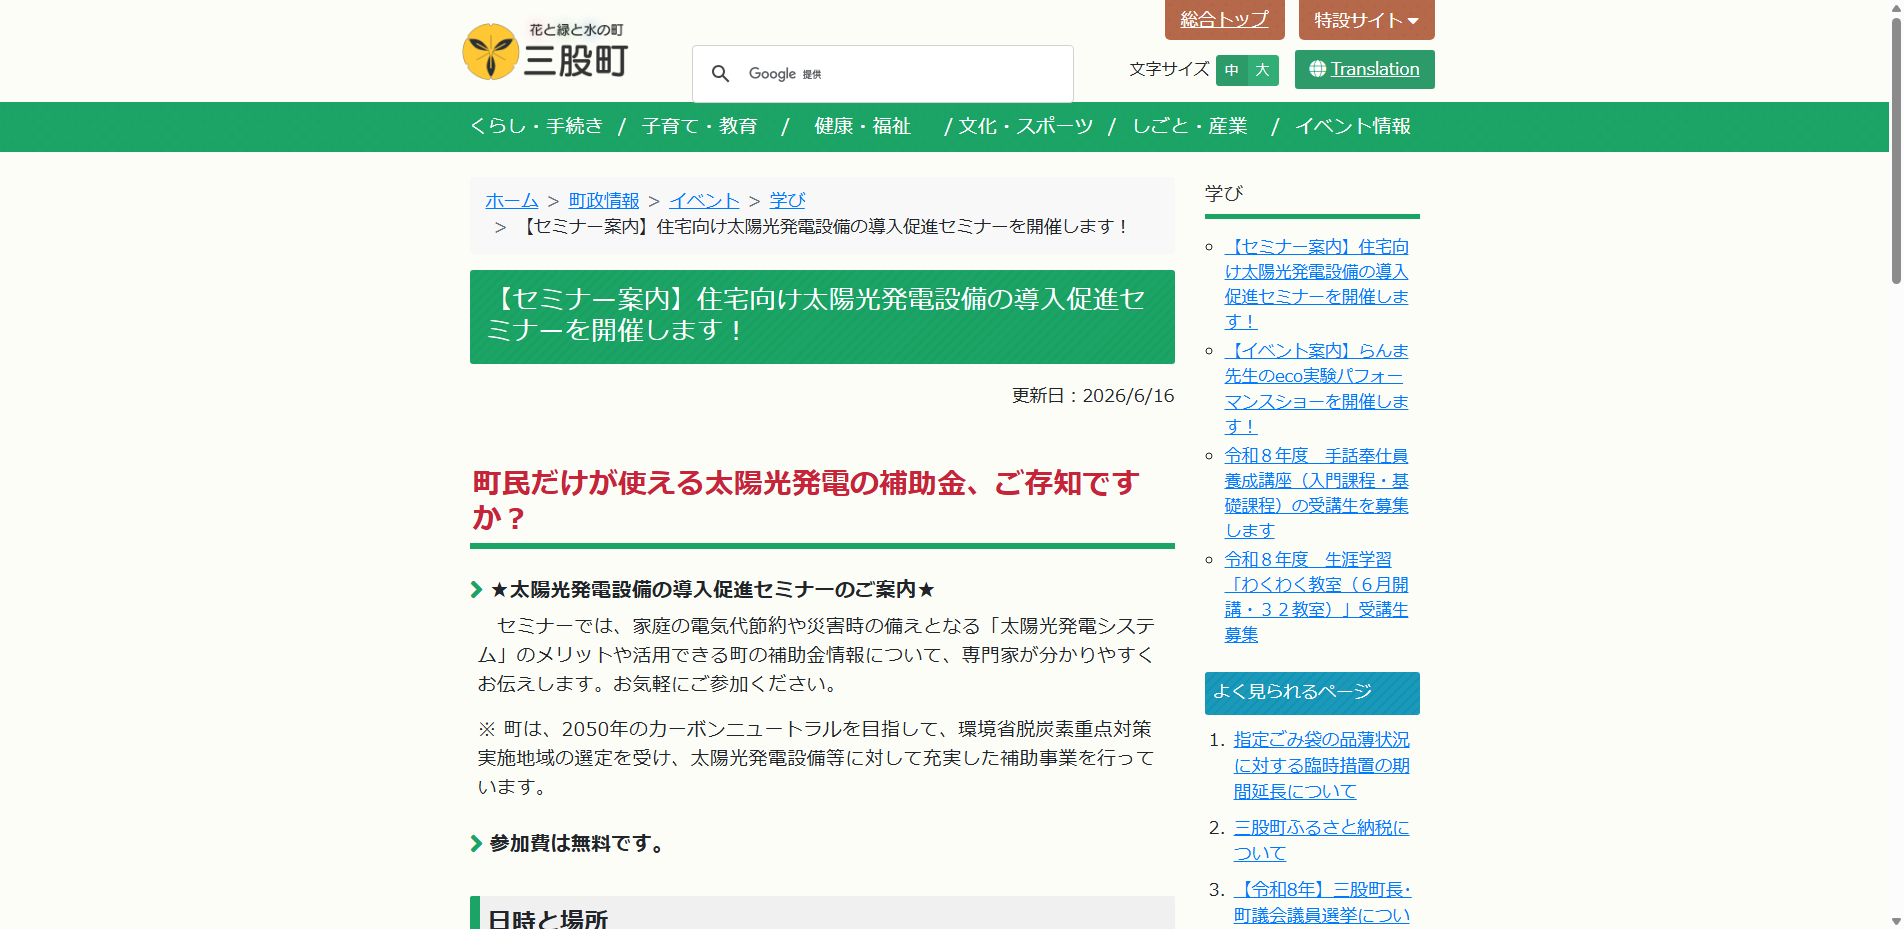The height and width of the screenshot is (929, 1904).
Task: Open sidebar link らんま先生のeco実験パフォーマンスショー
Action: pos(1316,388)
